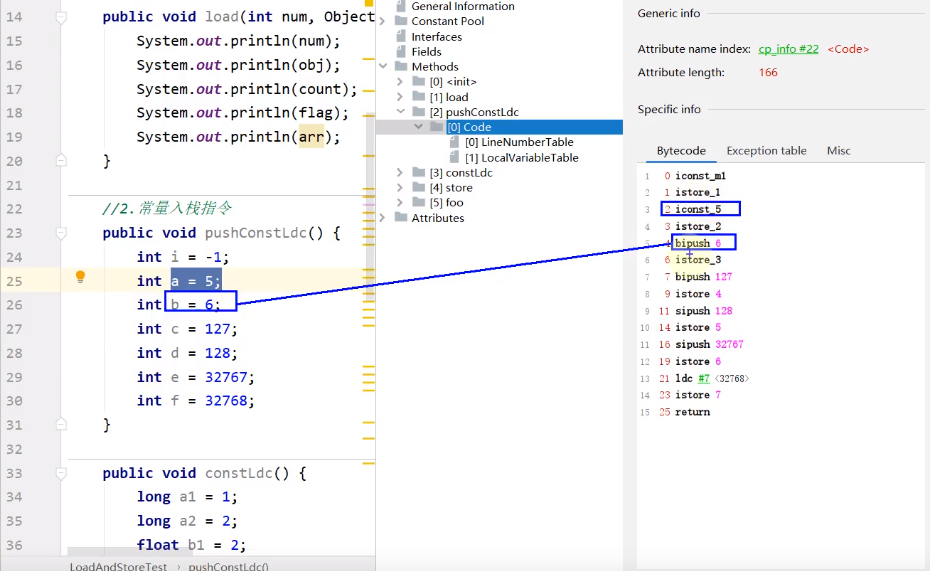Viewport: 930px width, 571px height.
Task: Click the constLdc folder icon
Action: pyautogui.click(x=419, y=173)
